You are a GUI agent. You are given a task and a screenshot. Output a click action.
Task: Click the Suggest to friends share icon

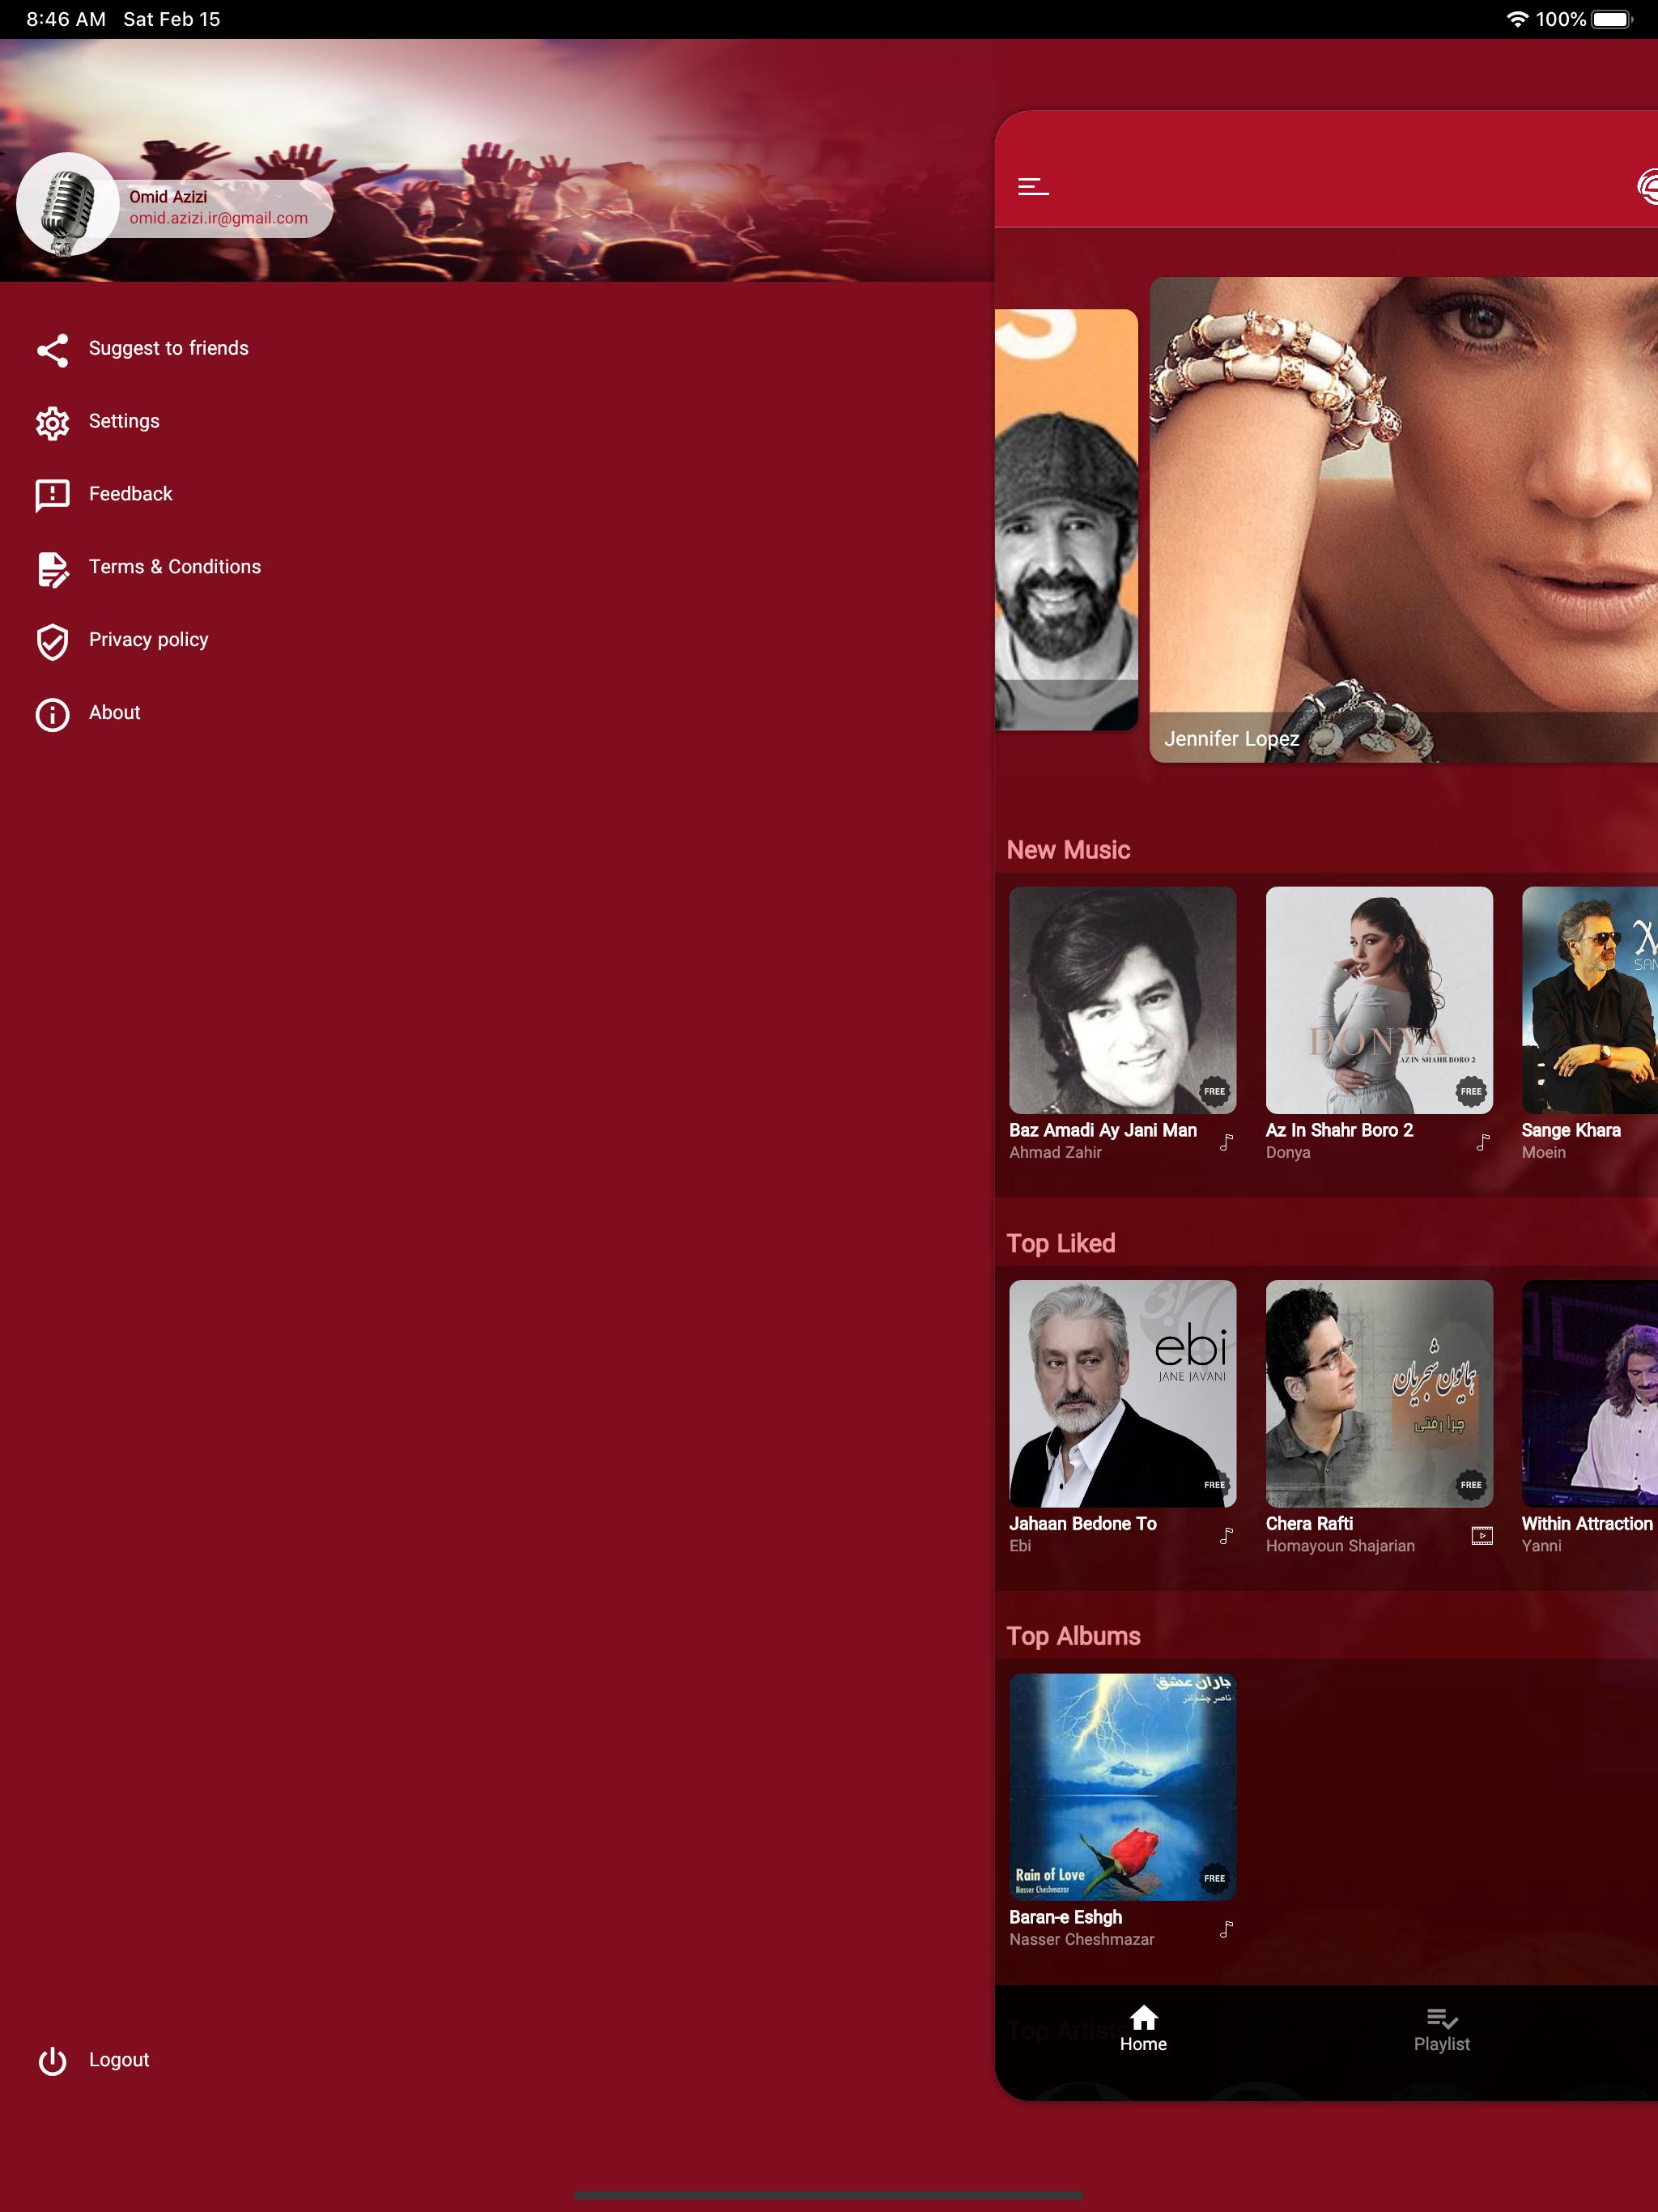52,349
